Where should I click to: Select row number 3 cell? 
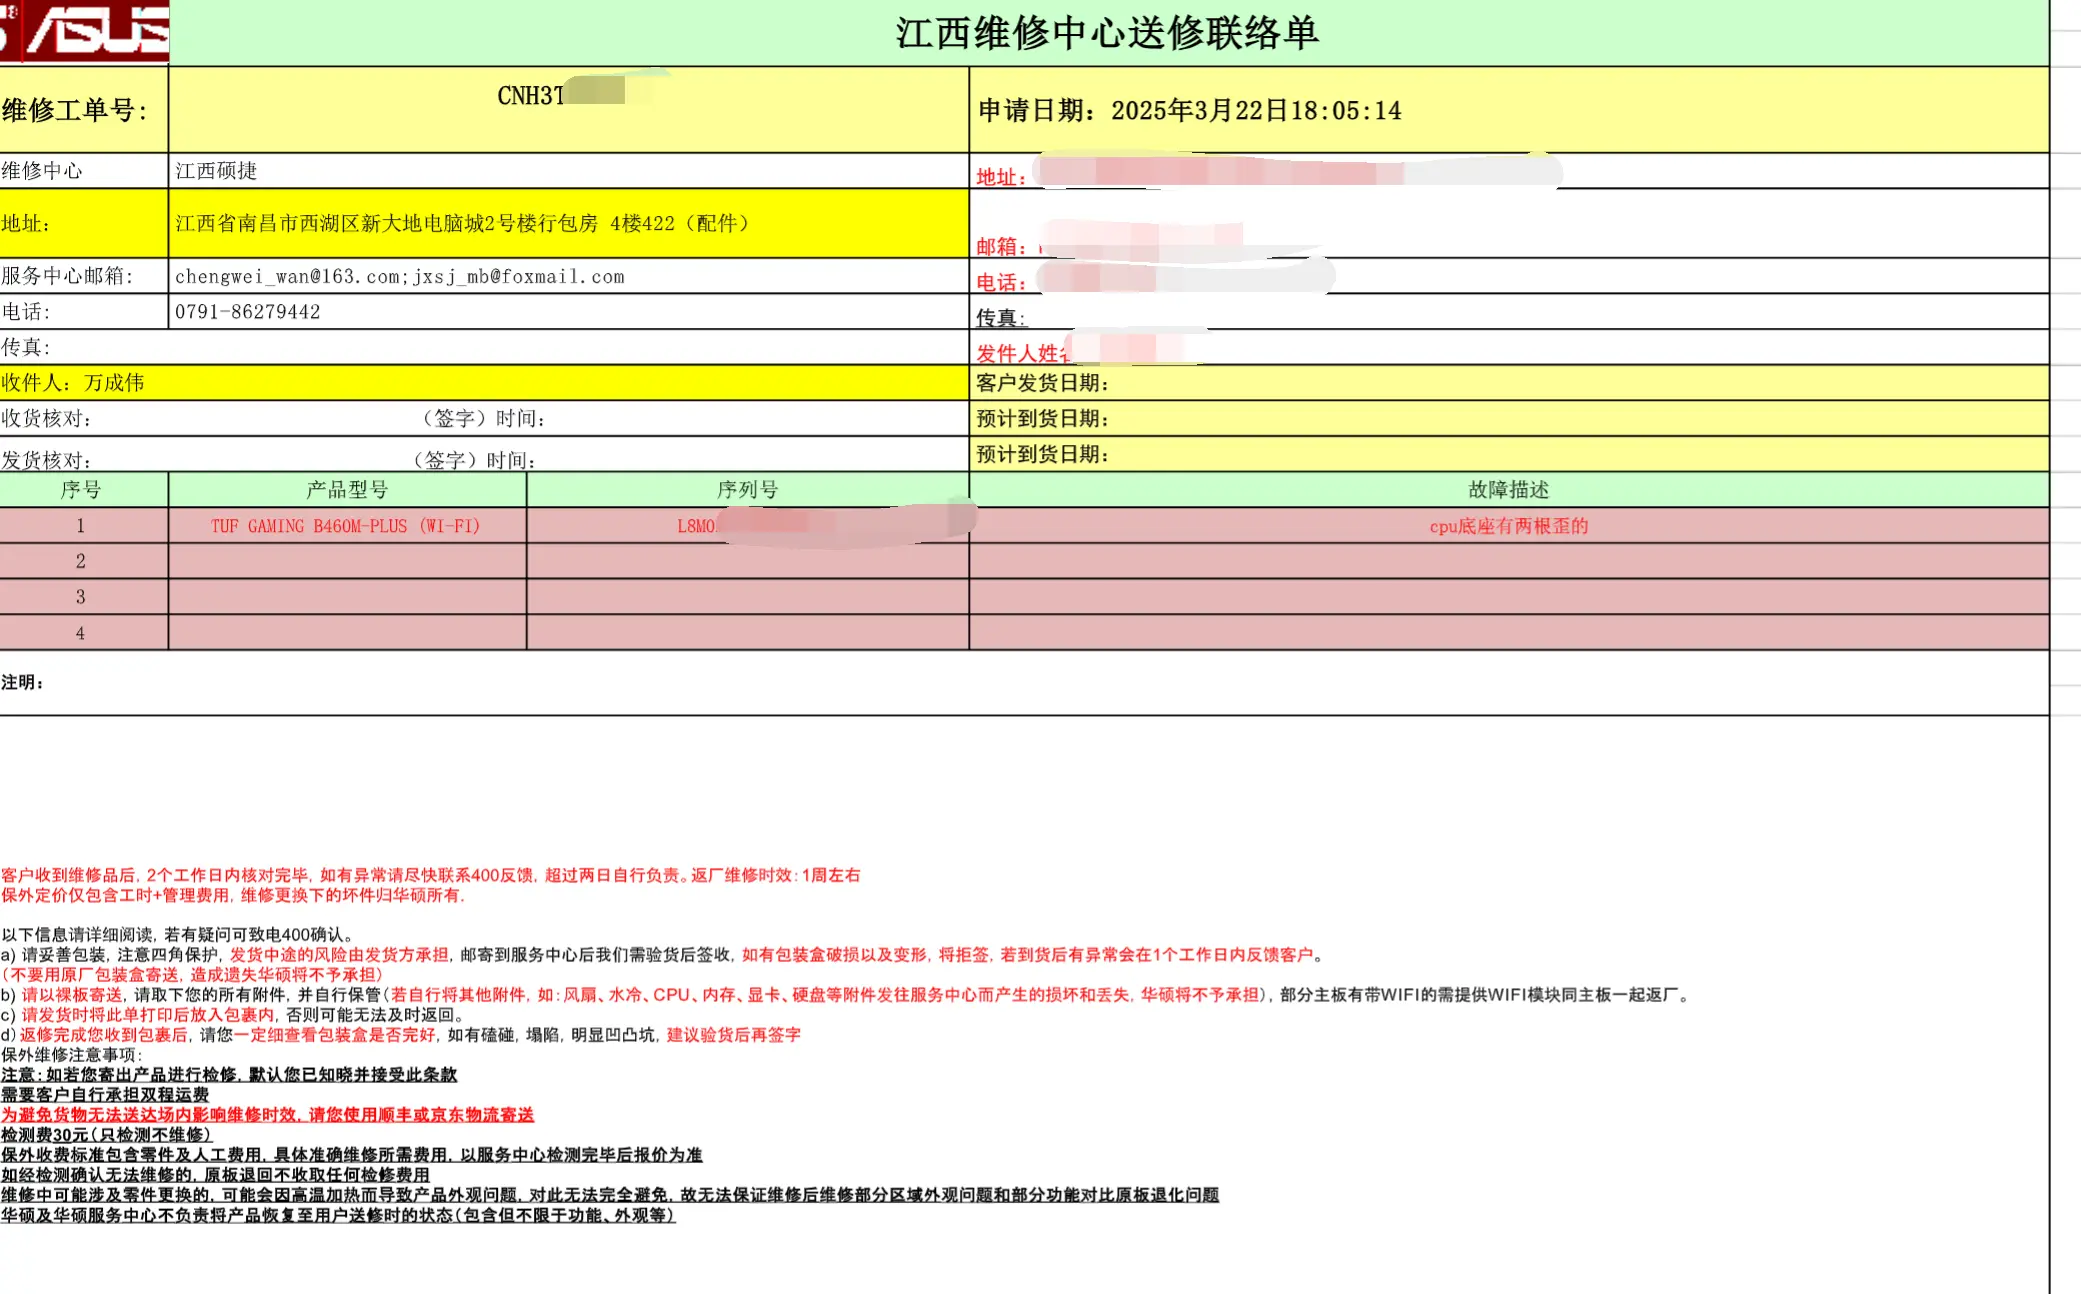tap(84, 597)
